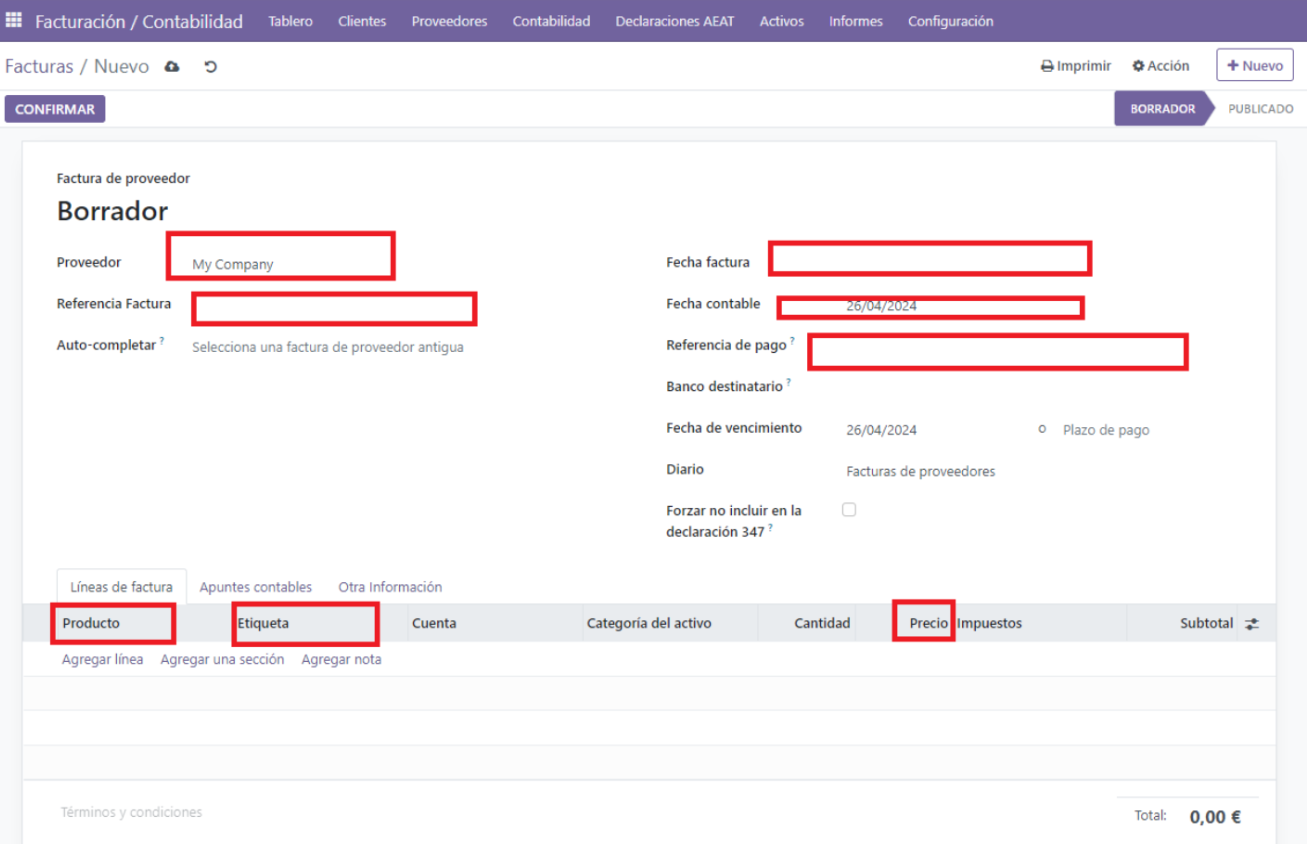Click the Referencia de pago input field
1307x844 pixels.
point(997,352)
